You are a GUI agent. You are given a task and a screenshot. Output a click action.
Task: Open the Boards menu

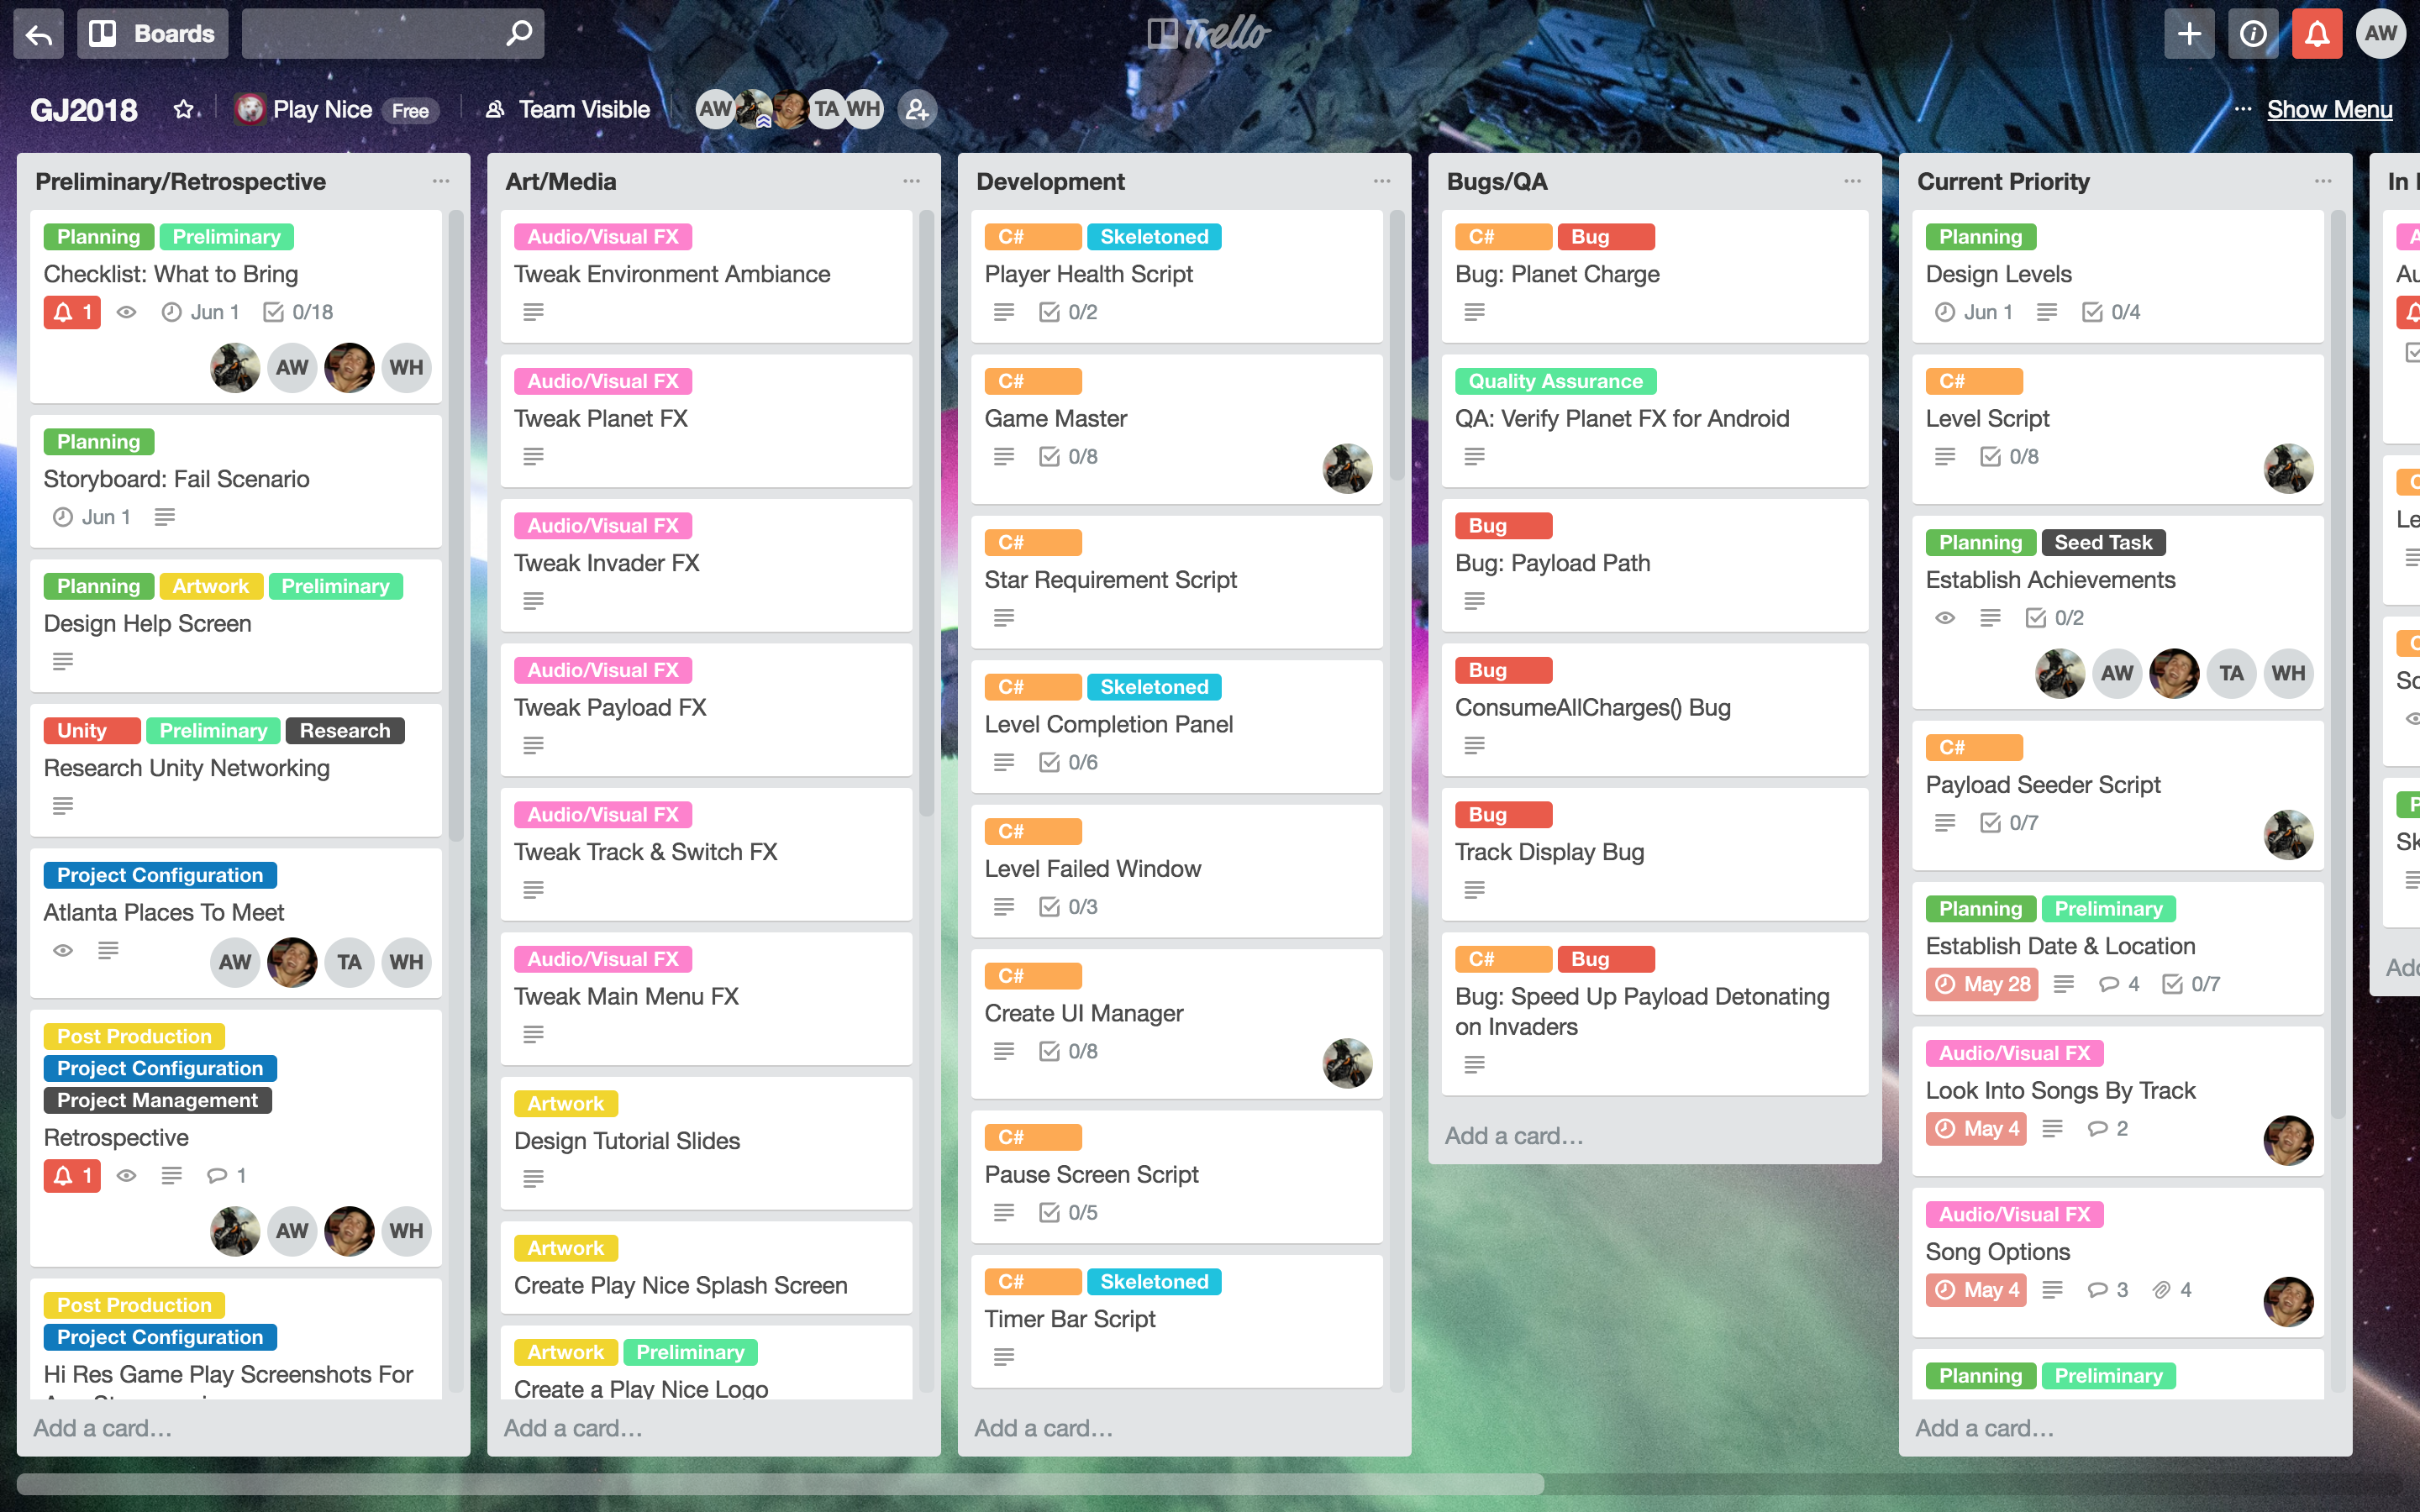(153, 34)
